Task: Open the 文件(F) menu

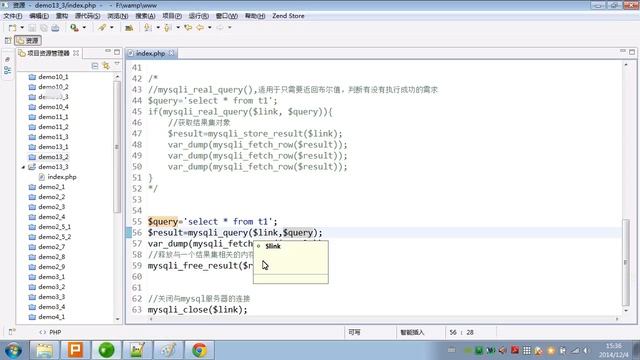Action: pos(13,16)
